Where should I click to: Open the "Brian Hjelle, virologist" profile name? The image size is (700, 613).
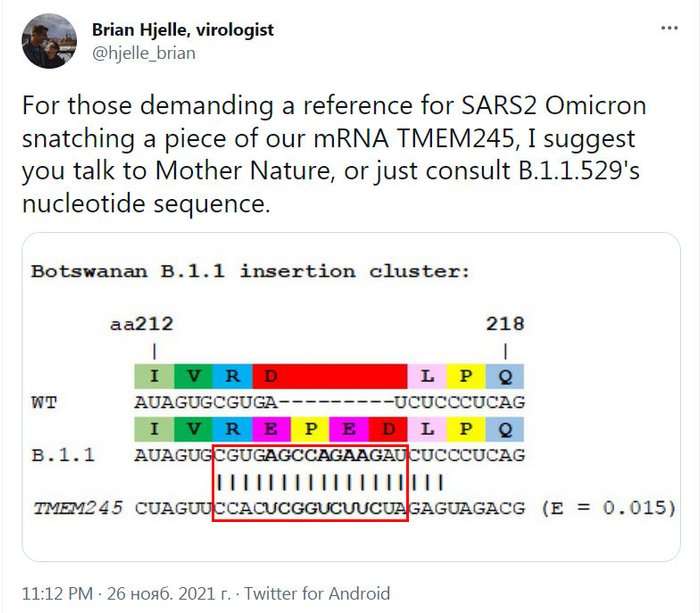(x=182, y=30)
